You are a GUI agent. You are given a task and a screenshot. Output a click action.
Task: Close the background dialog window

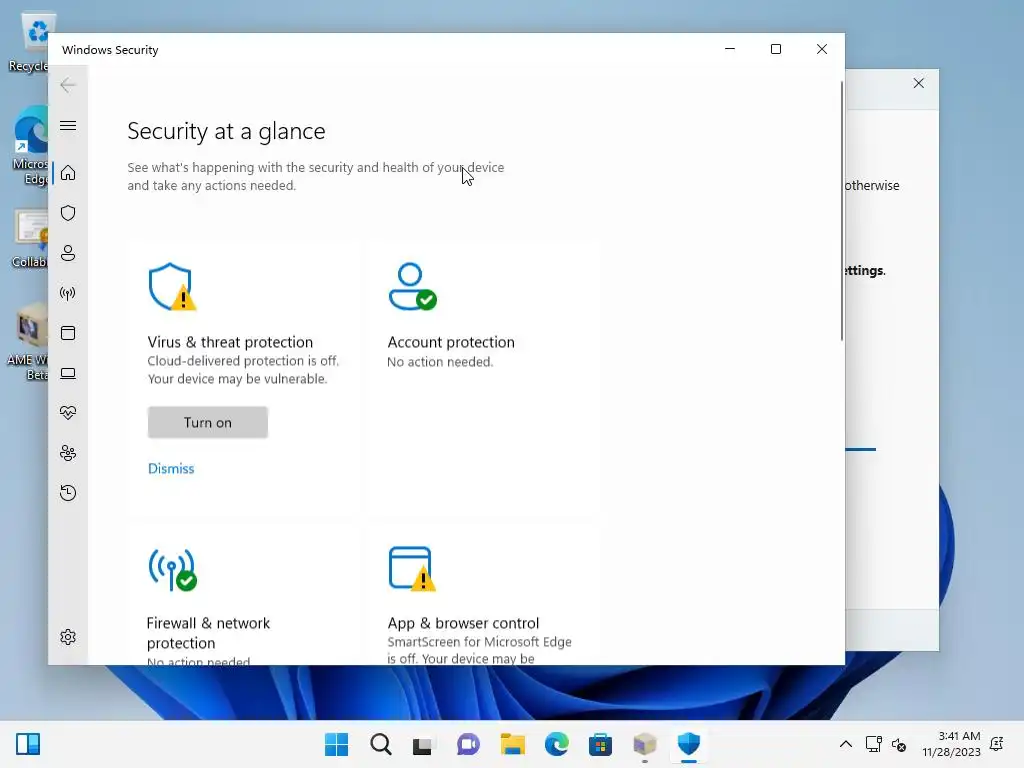[918, 83]
